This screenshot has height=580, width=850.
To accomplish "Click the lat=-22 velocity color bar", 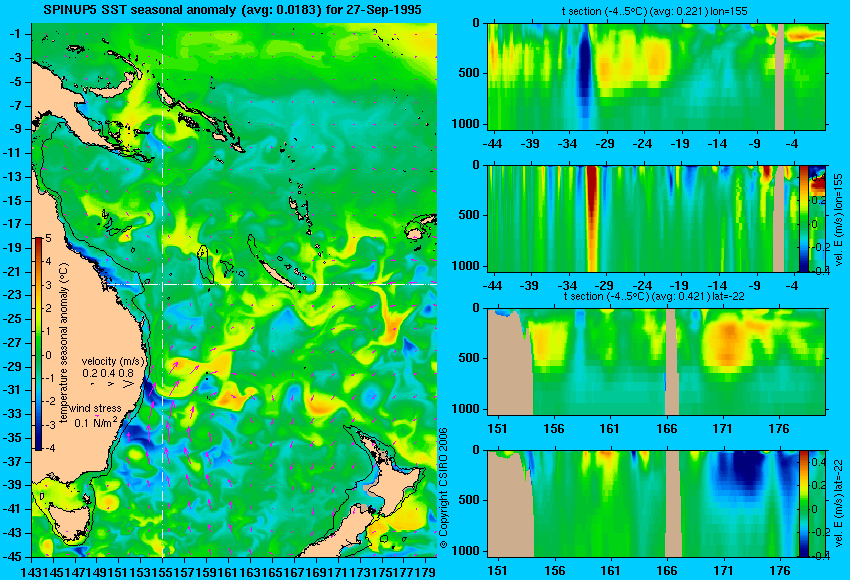I will pos(803,504).
